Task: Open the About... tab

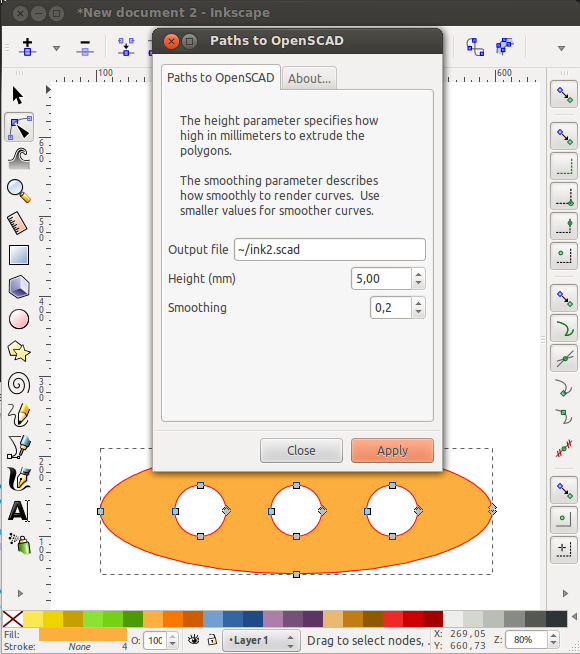Action: point(309,78)
